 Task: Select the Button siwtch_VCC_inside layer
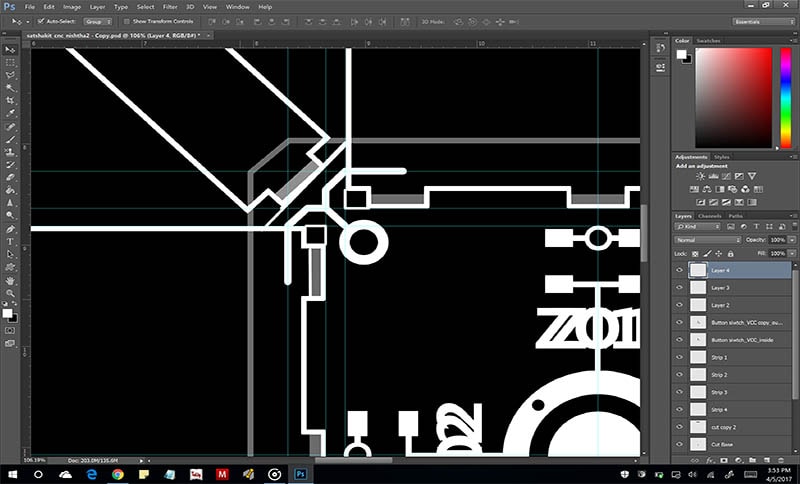coord(733,340)
